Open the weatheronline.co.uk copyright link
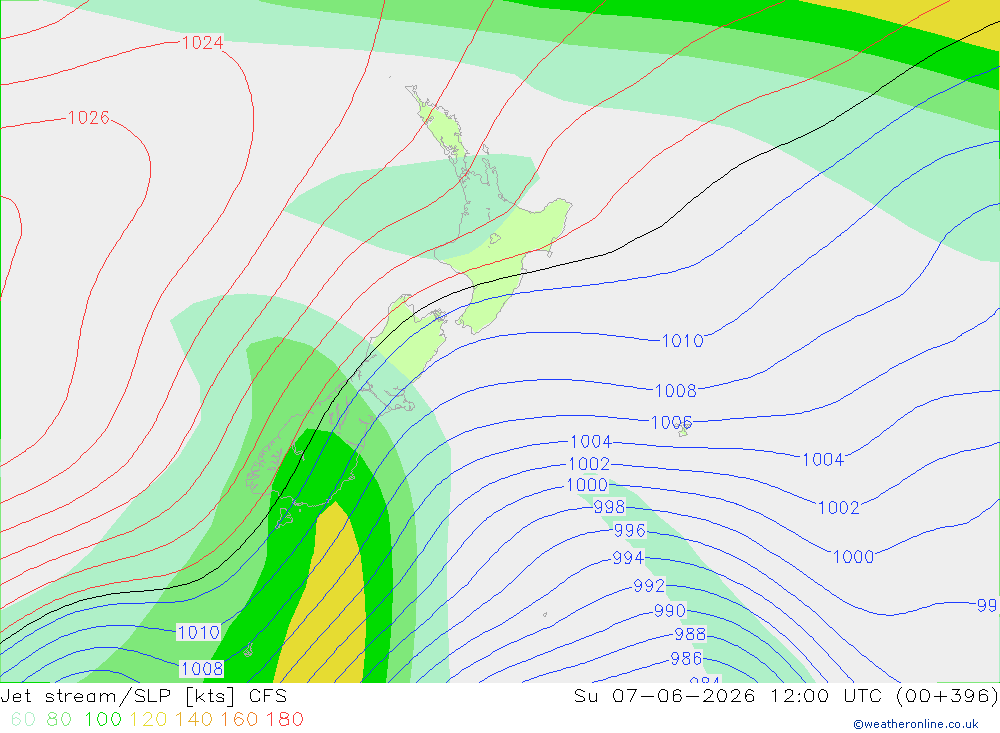1000x733 pixels. (x=916, y=724)
